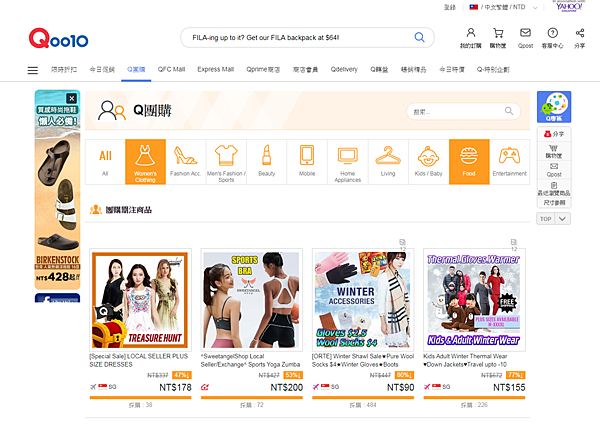Open the Treasure Hunt dresses product image
Viewport: 600px width, 427px height.
pyautogui.click(x=140, y=300)
